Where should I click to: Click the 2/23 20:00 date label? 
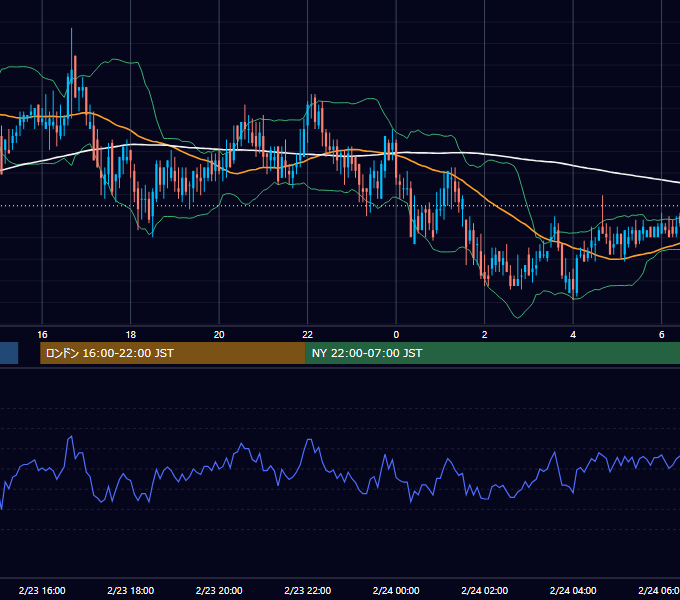pyautogui.click(x=219, y=590)
